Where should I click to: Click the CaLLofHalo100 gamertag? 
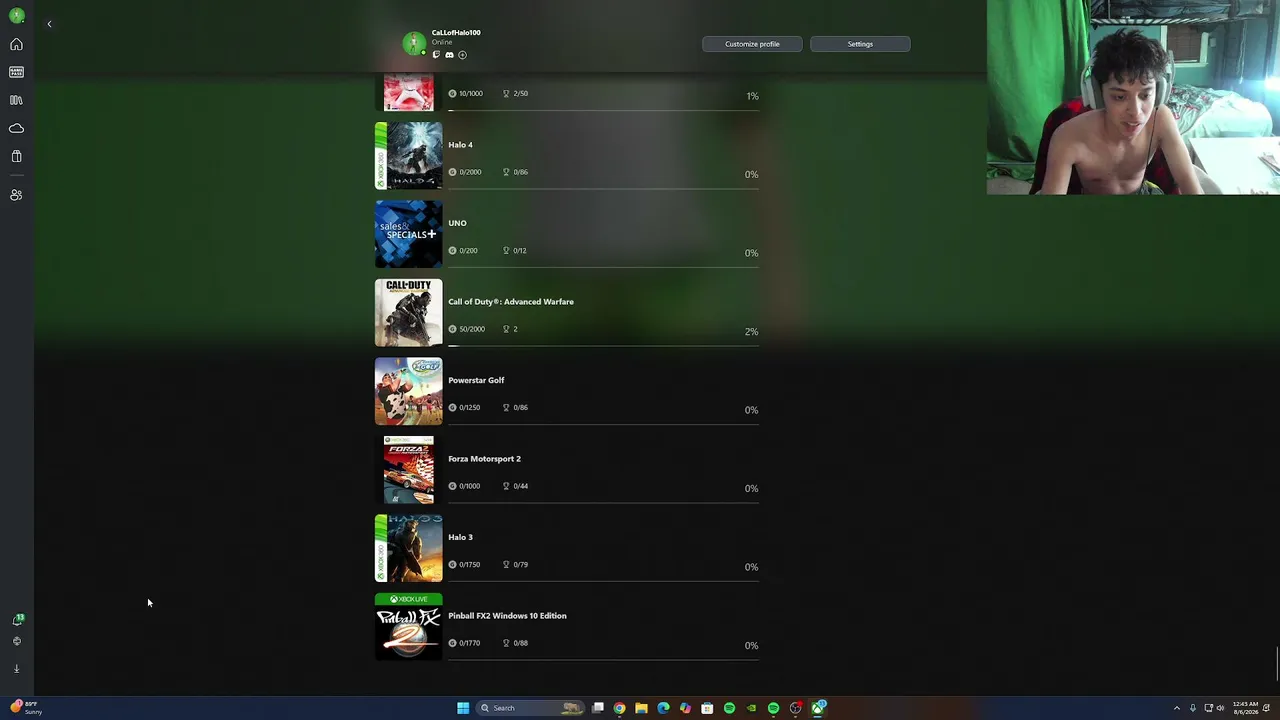[x=456, y=33]
